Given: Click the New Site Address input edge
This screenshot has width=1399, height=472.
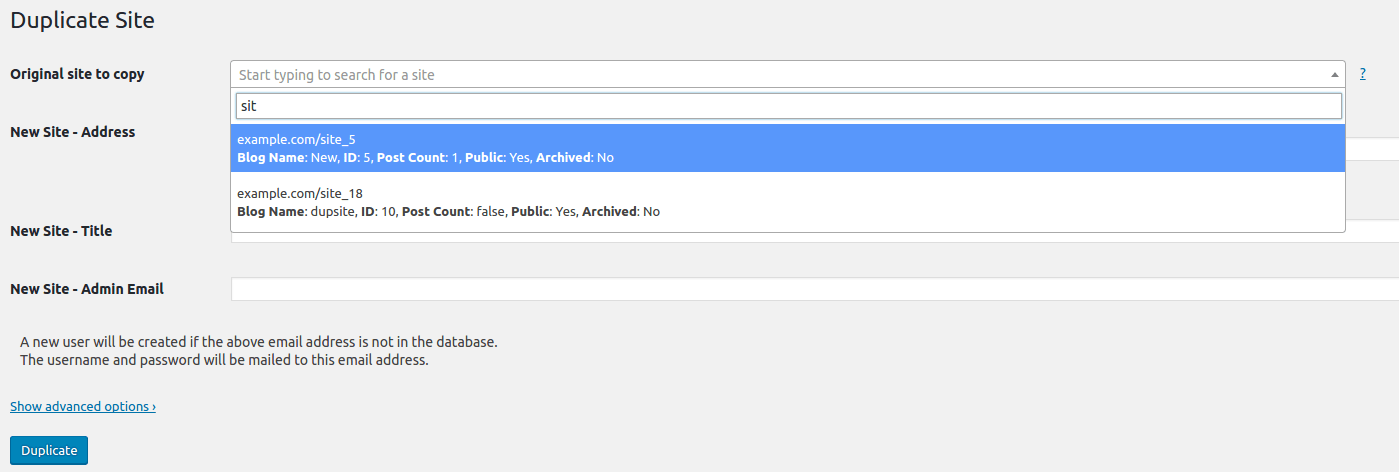Looking at the screenshot, I should [x=1372, y=149].
